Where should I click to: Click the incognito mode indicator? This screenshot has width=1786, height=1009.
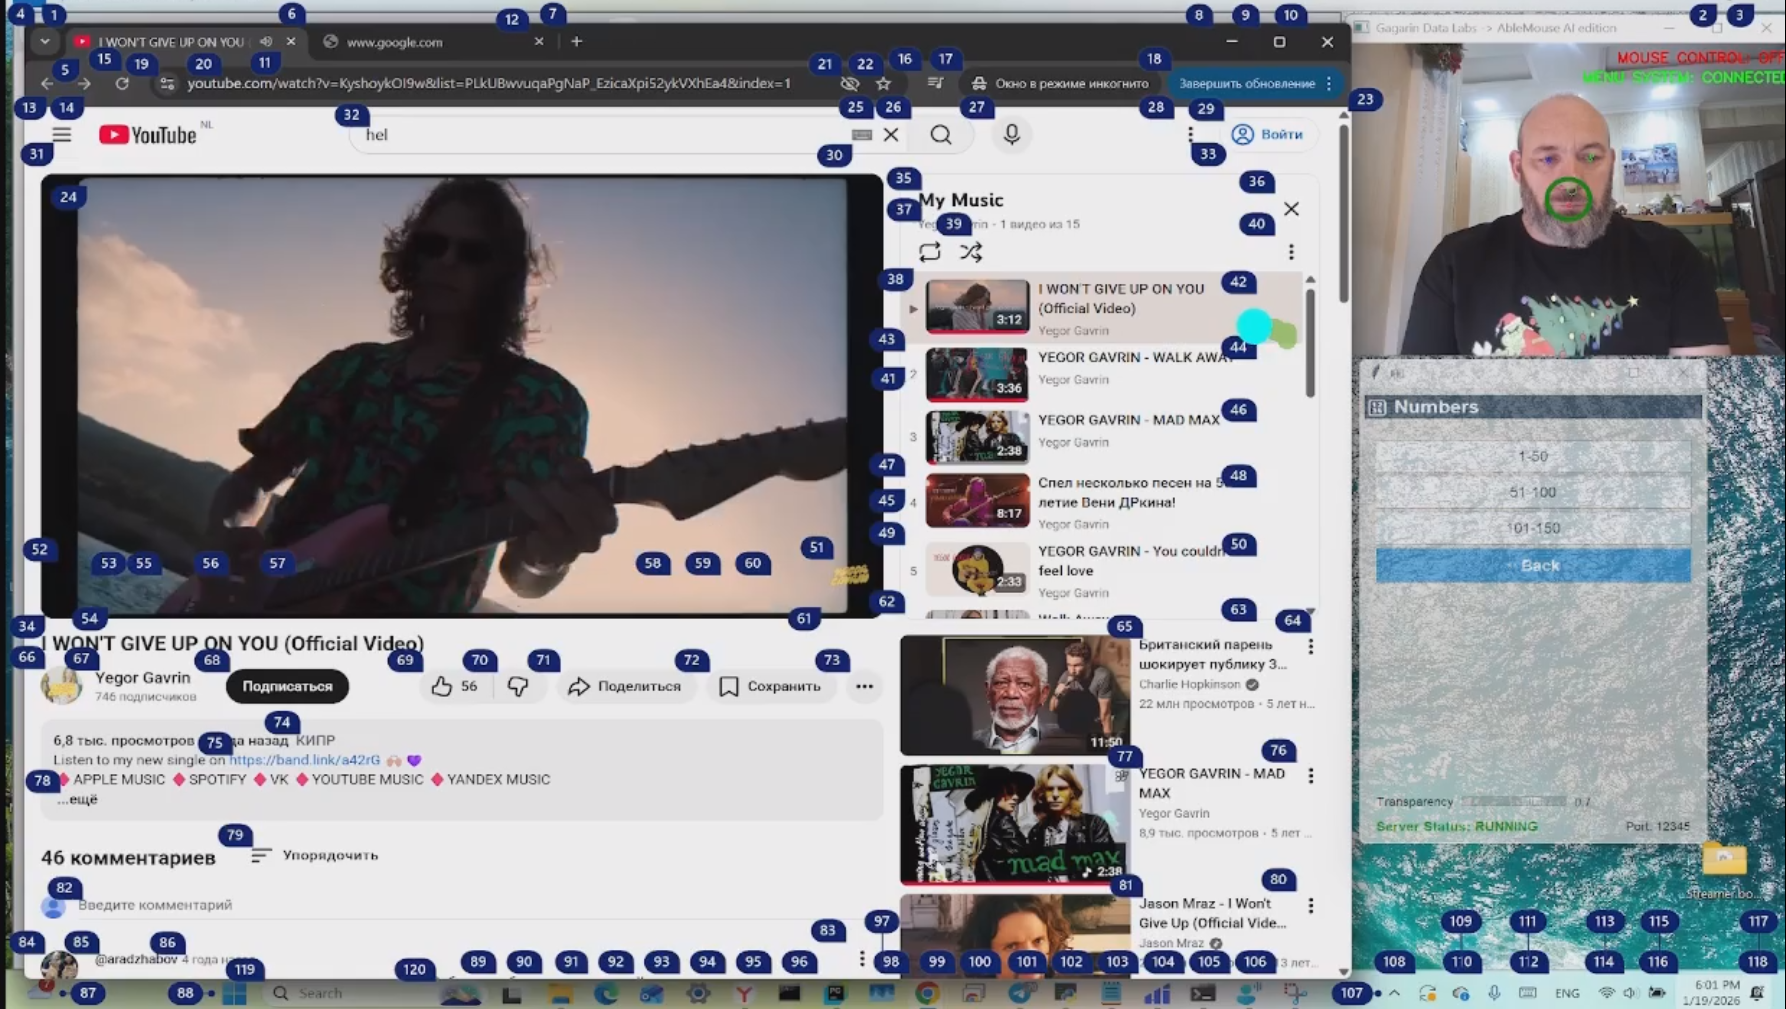pos(1060,84)
